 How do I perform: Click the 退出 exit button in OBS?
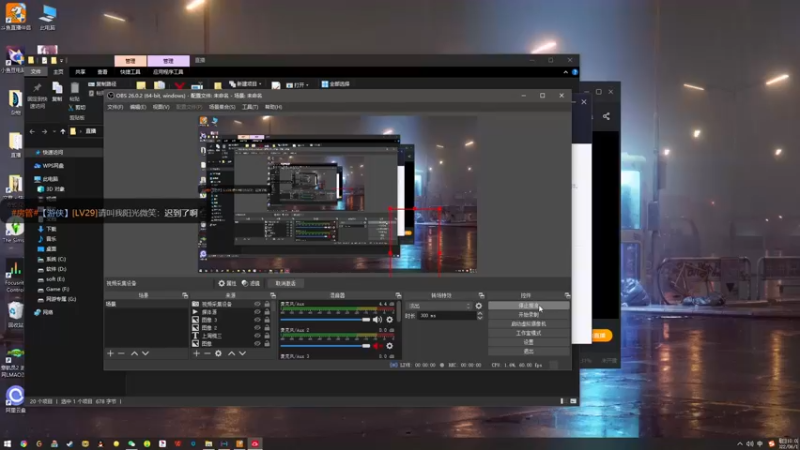(529, 352)
